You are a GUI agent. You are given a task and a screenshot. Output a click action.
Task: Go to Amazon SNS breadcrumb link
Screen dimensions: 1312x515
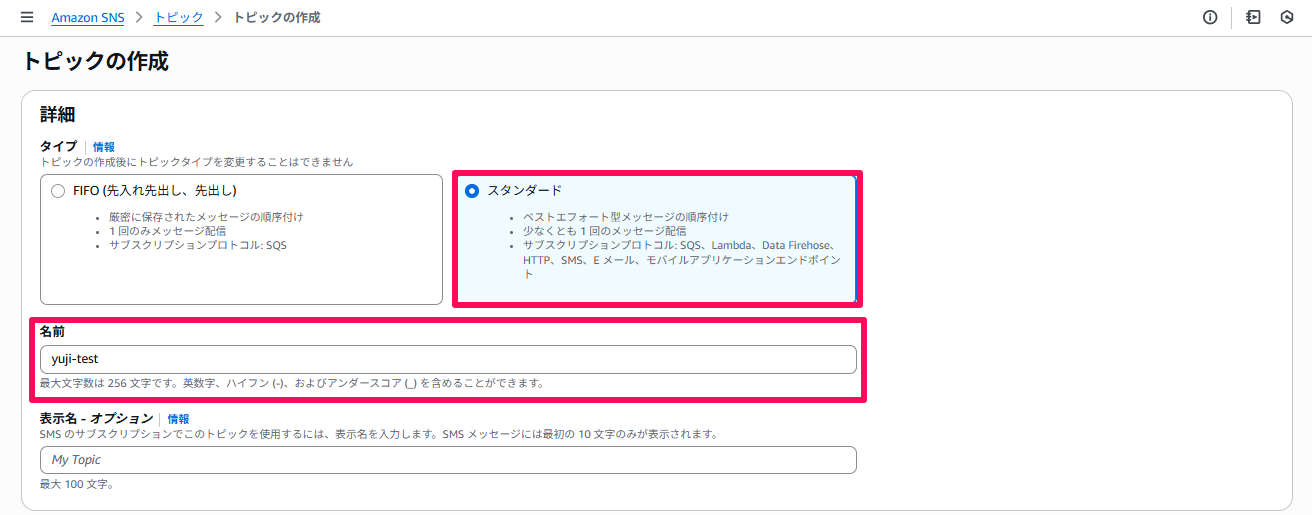point(88,18)
